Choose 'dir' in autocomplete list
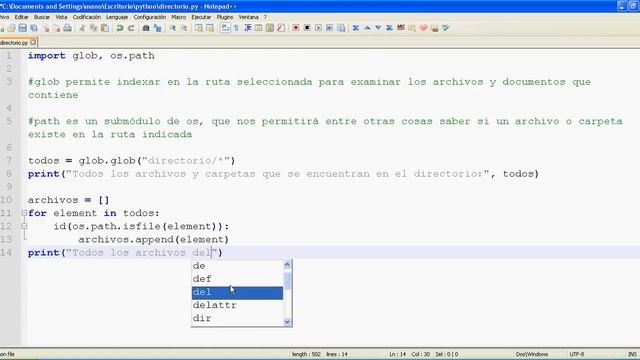The width and height of the screenshot is (640, 360). tap(237, 318)
